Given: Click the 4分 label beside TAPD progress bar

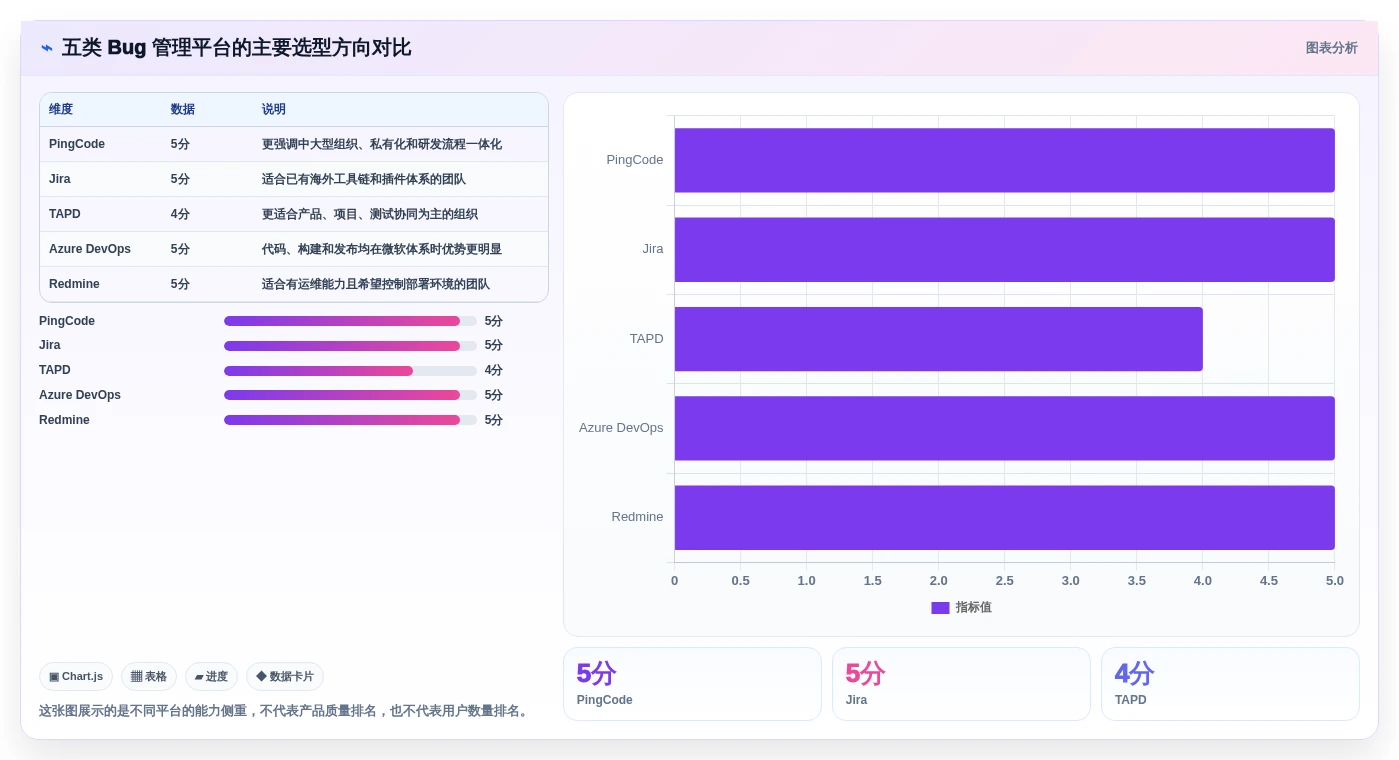Looking at the screenshot, I should [494, 370].
